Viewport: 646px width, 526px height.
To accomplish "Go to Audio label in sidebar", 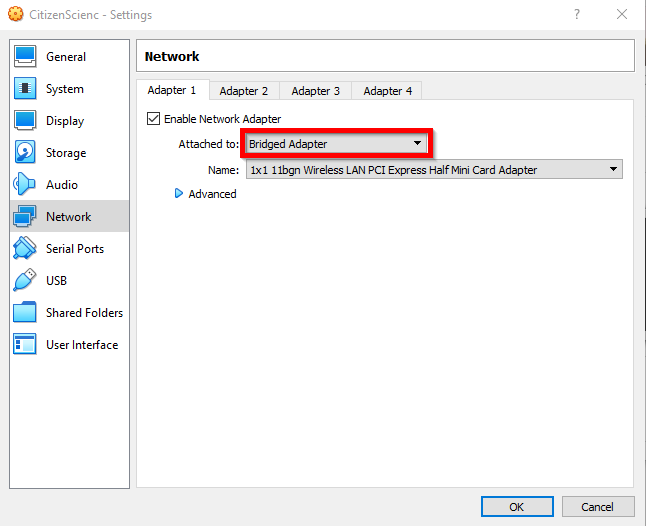I will click(62, 185).
